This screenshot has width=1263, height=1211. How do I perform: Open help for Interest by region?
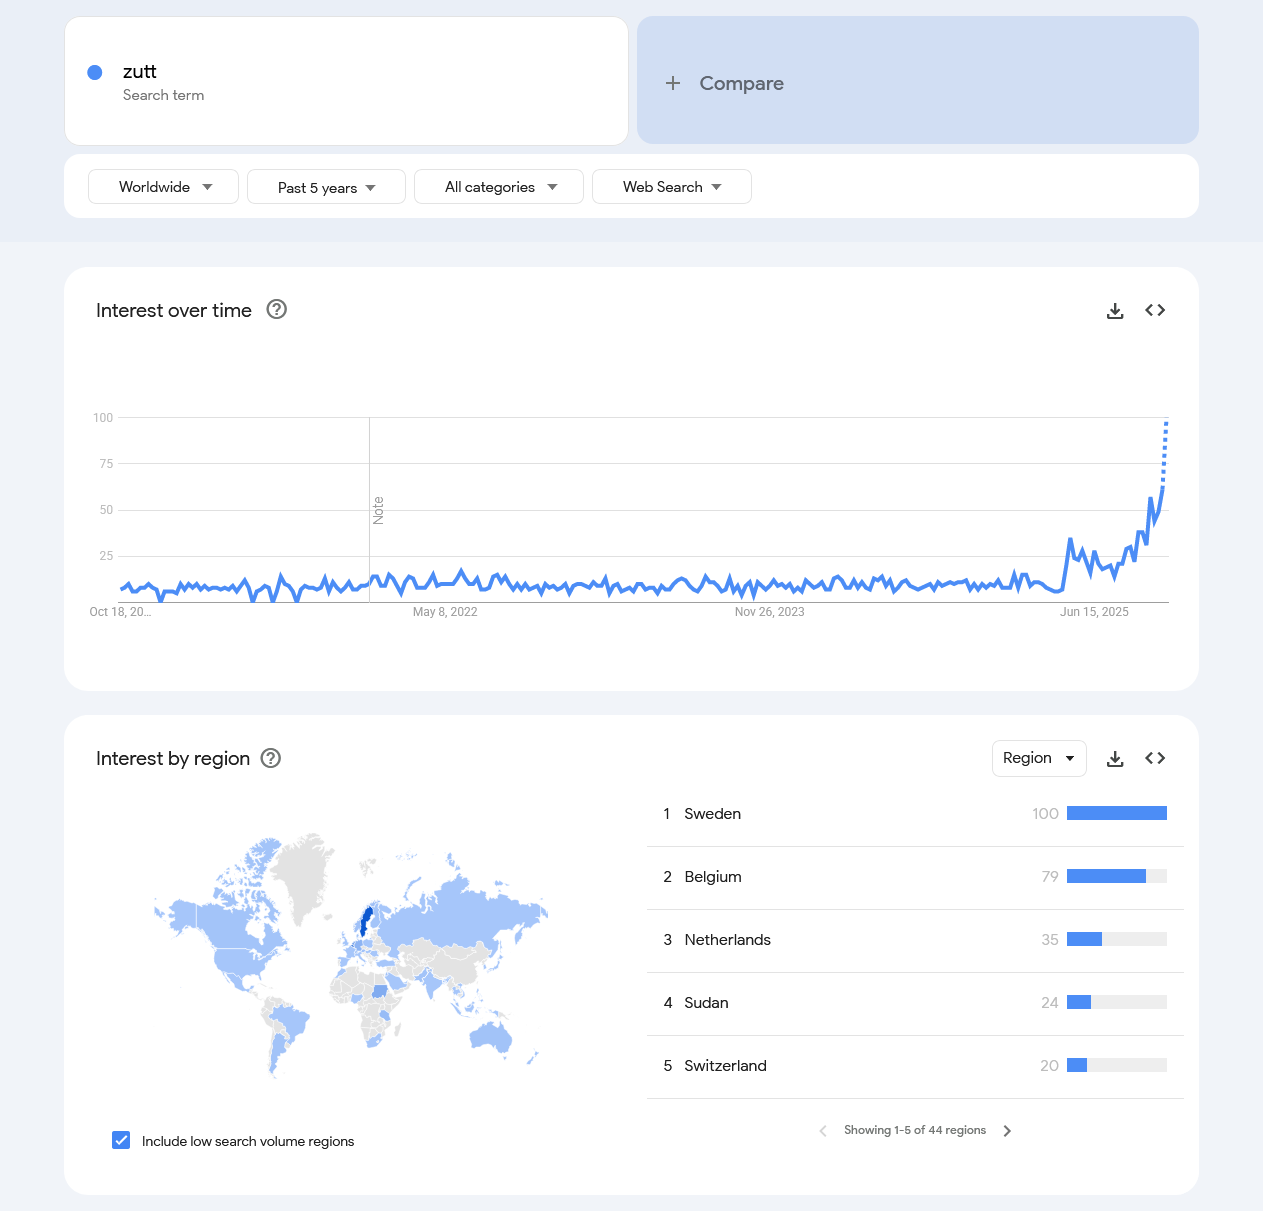(x=271, y=758)
